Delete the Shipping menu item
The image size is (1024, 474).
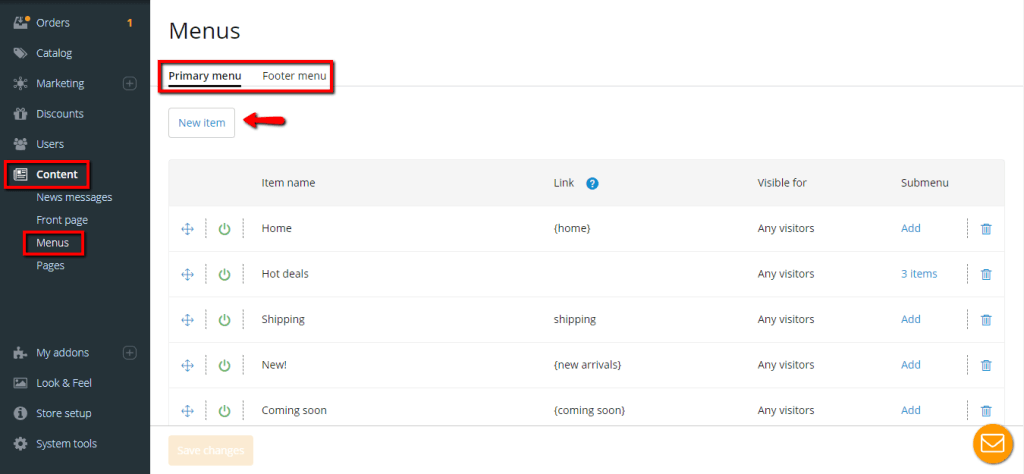coord(986,320)
